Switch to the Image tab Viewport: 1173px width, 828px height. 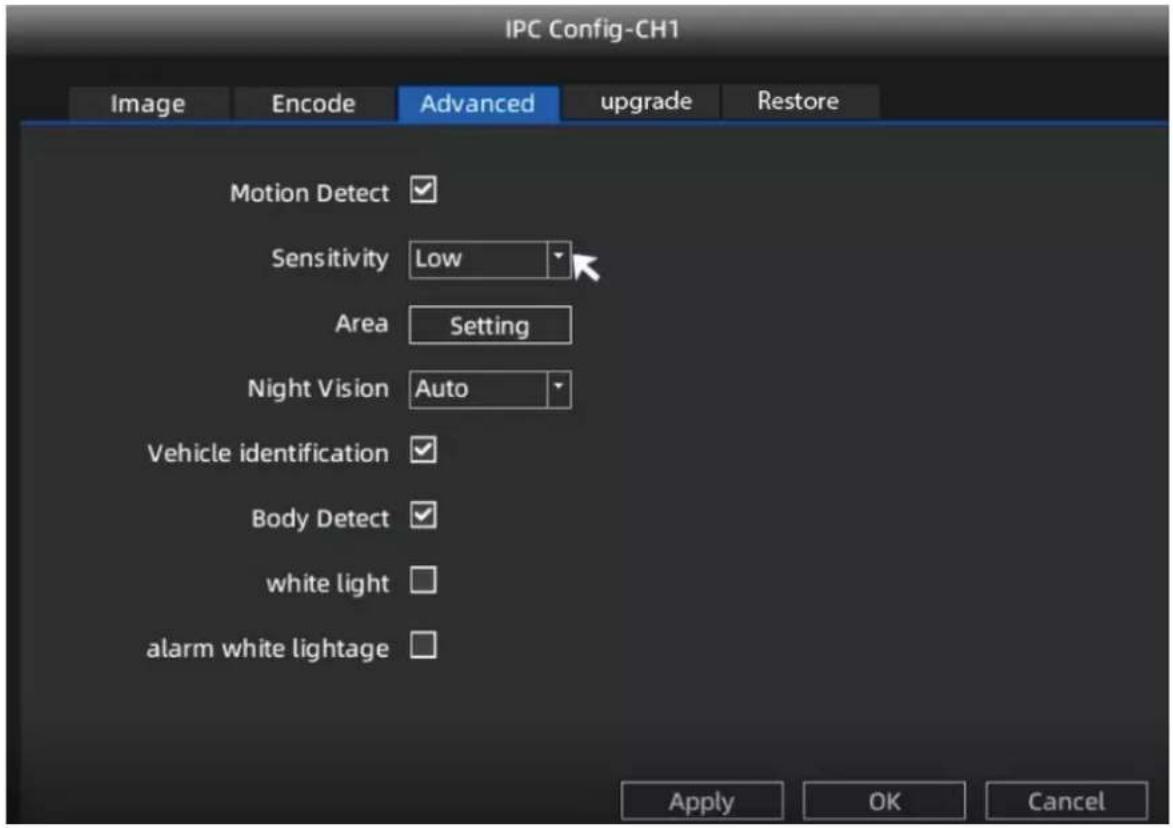pos(148,103)
